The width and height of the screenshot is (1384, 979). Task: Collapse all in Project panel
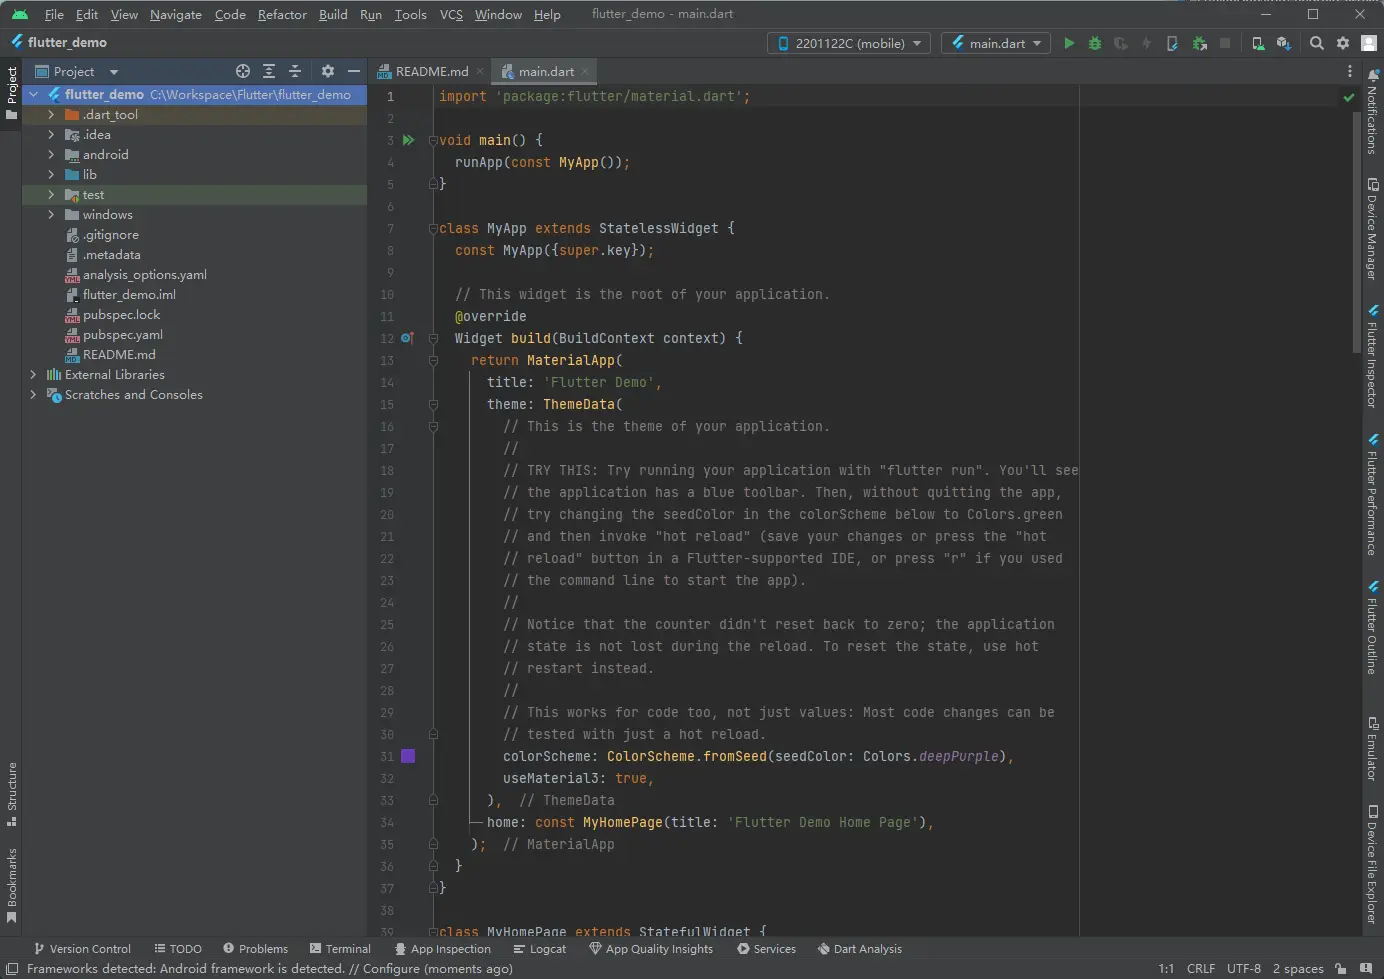295,71
